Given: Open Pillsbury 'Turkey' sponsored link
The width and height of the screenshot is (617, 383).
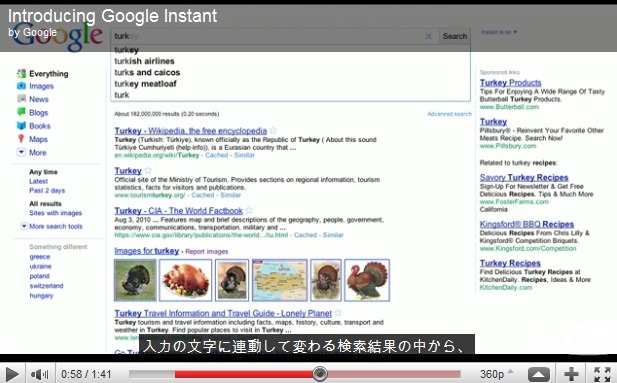Looking at the screenshot, I should click(x=493, y=122).
